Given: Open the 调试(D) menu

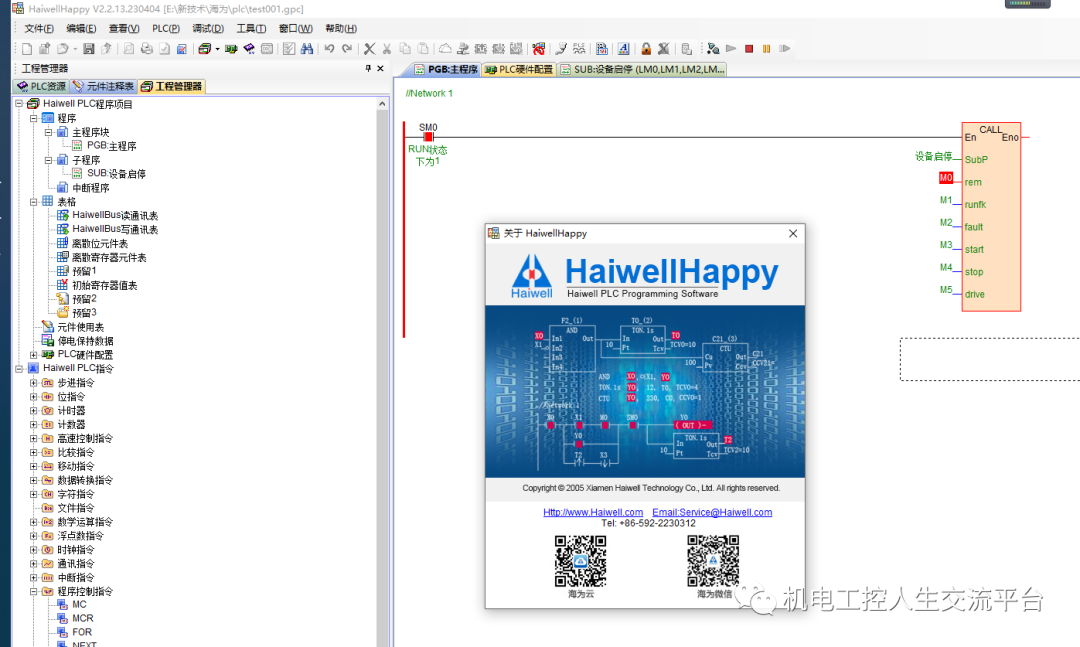Looking at the screenshot, I should pyautogui.click(x=208, y=28).
